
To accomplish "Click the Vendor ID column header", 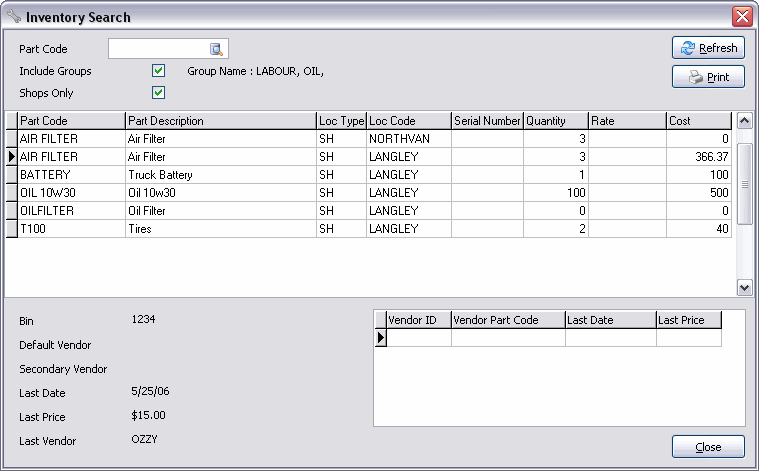I will coord(418,320).
